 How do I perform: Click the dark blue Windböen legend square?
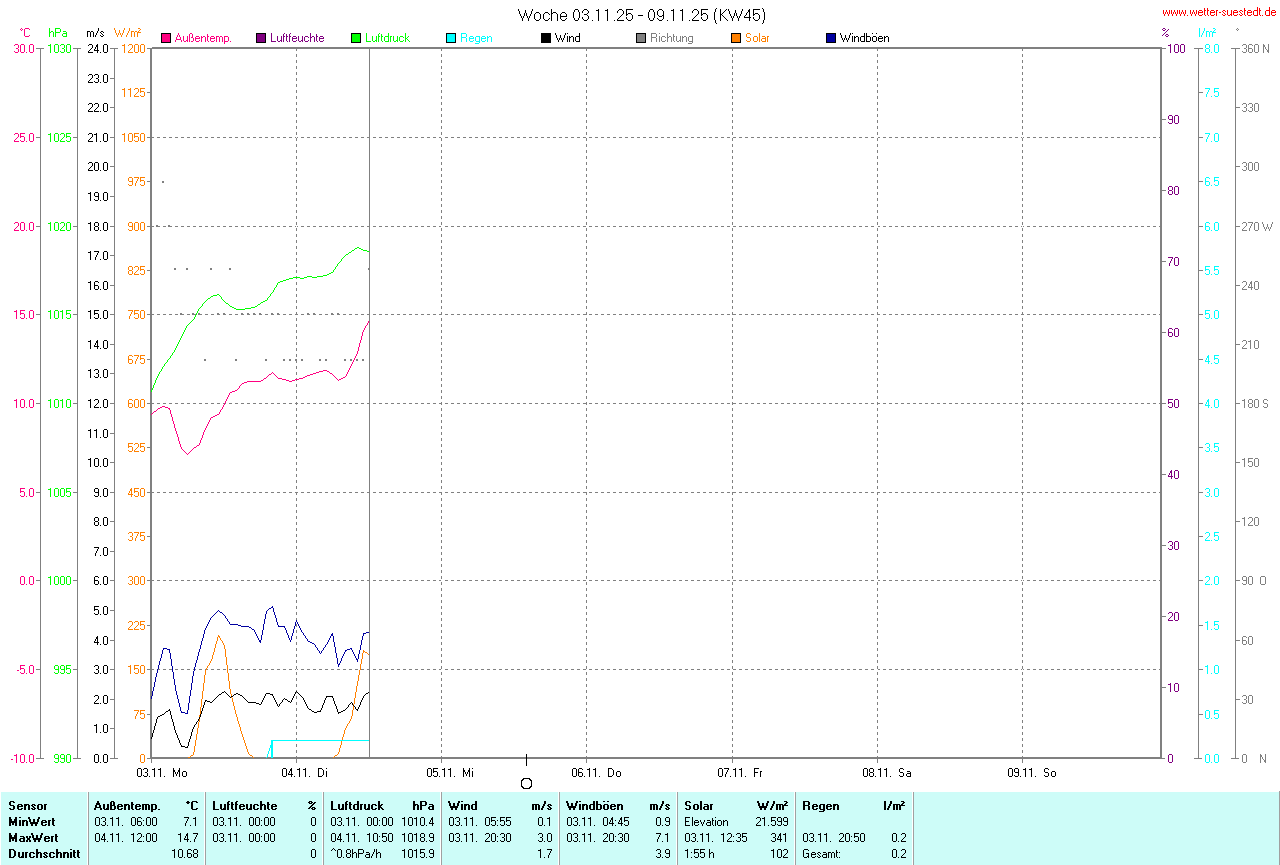coord(831,38)
